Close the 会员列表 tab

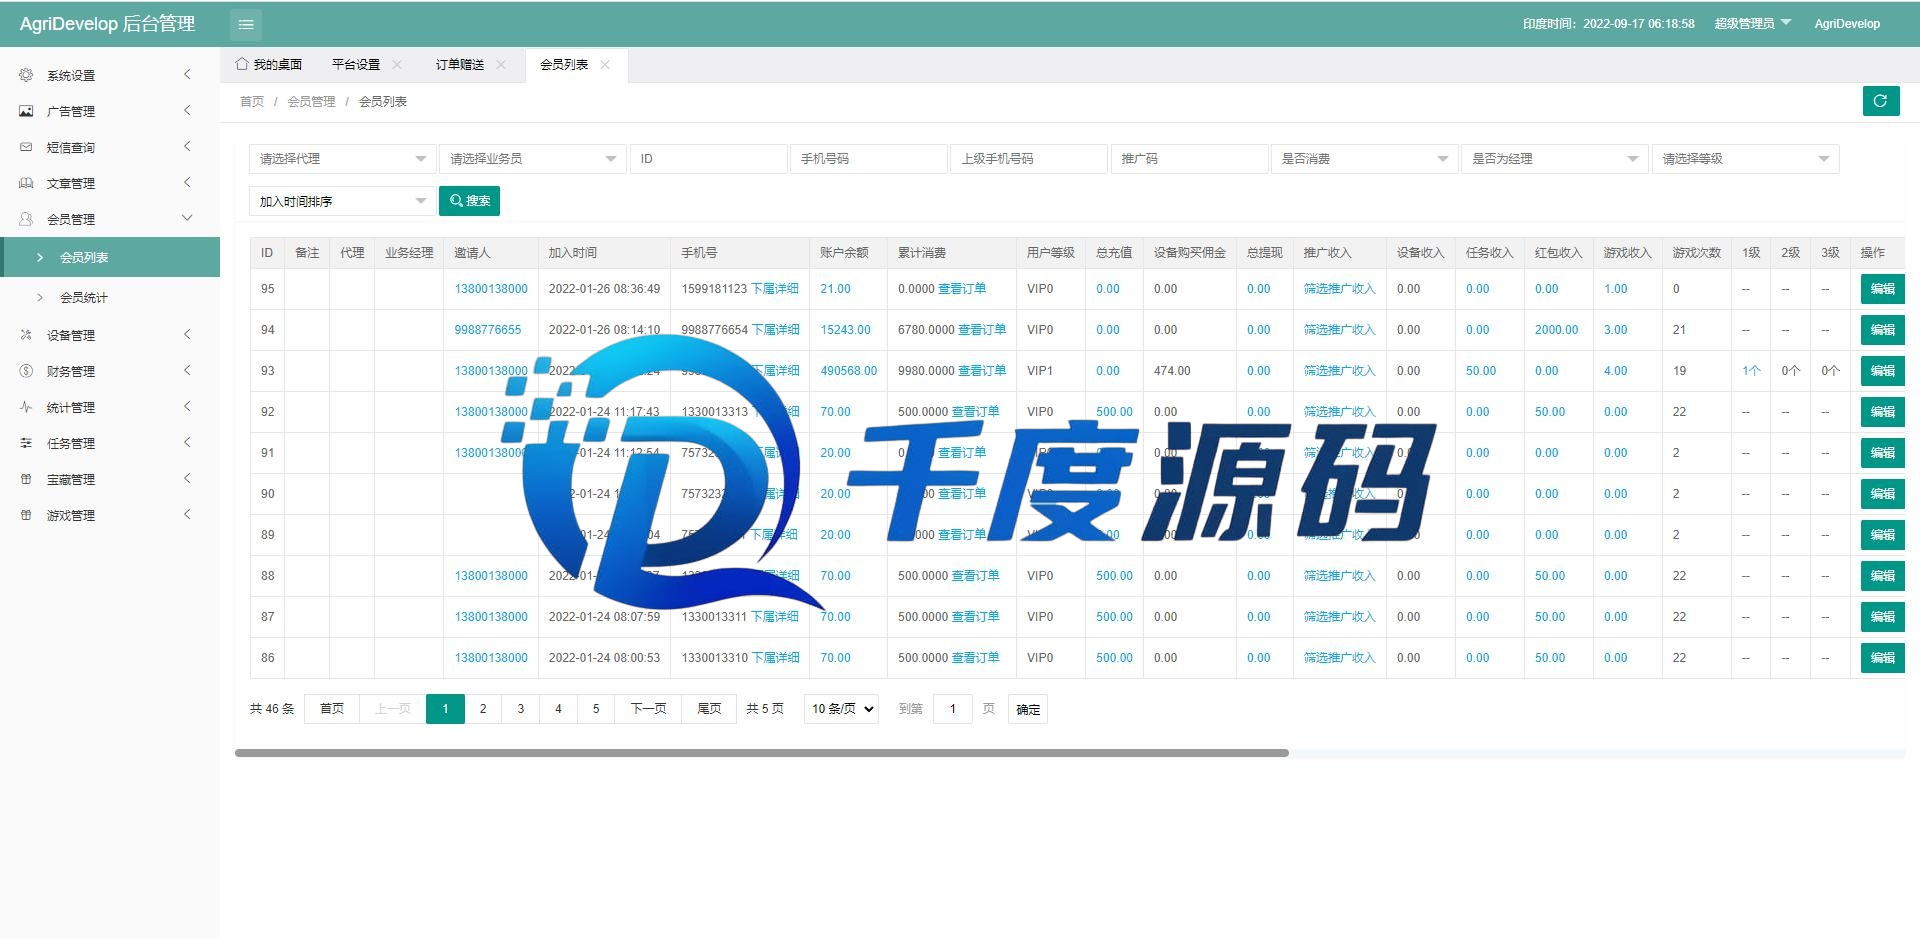(605, 64)
